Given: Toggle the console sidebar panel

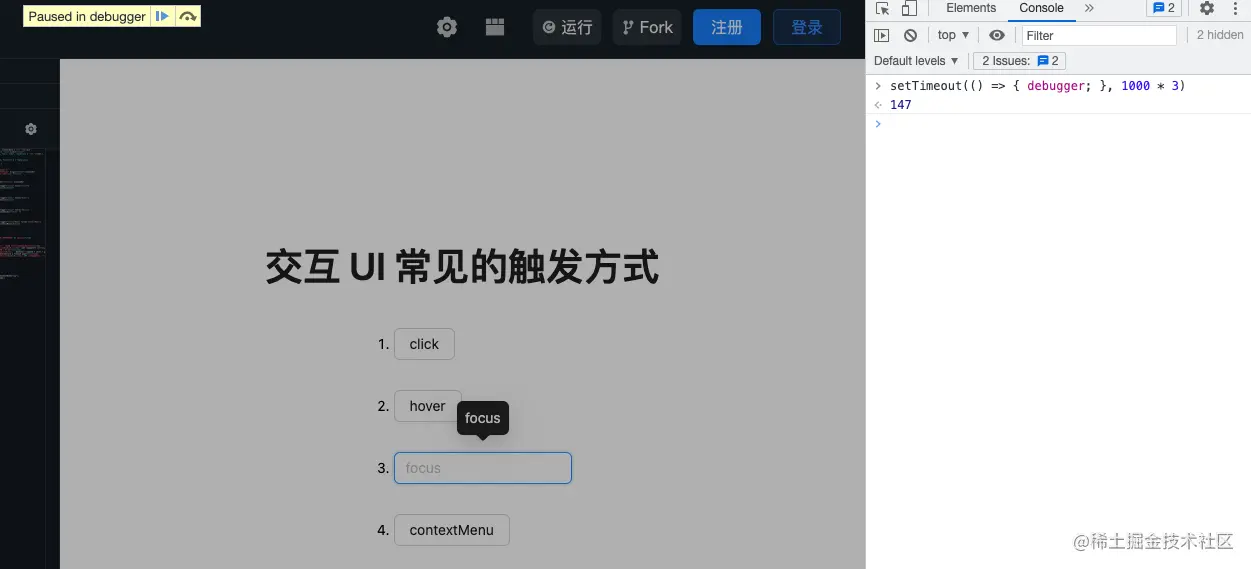Looking at the screenshot, I should click(x=881, y=35).
